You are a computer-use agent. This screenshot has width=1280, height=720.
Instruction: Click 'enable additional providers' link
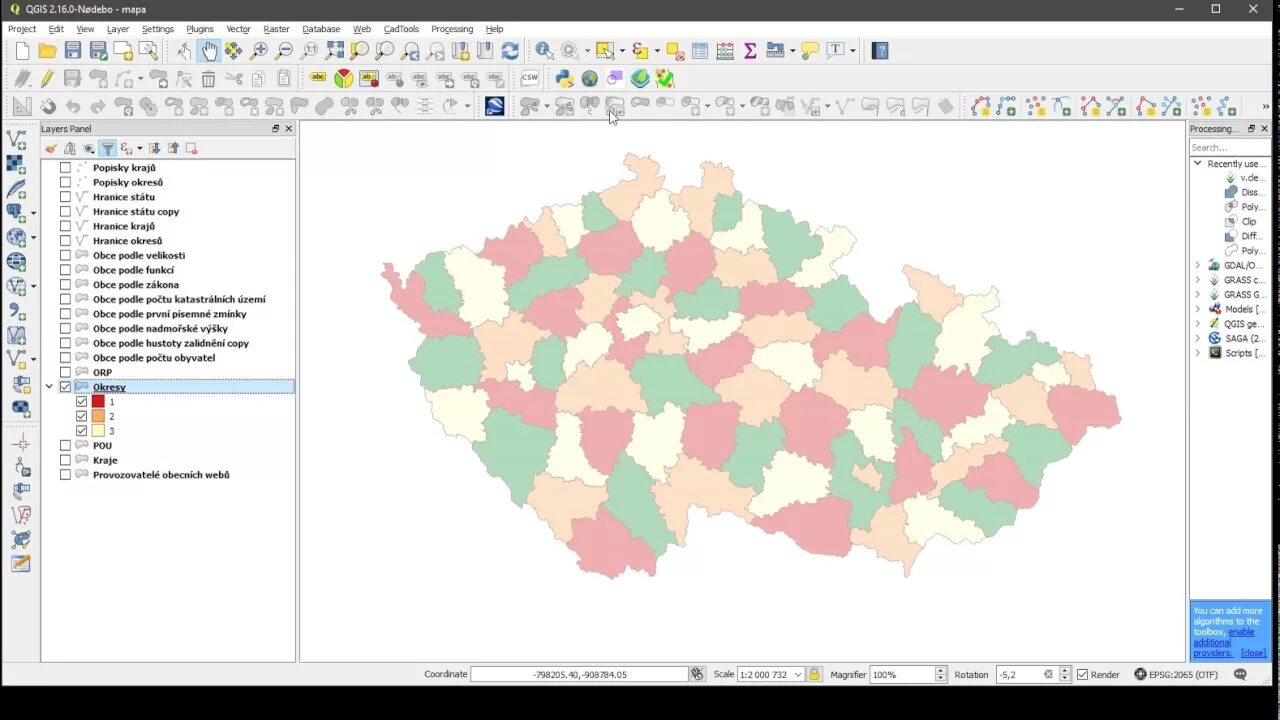pyautogui.click(x=1222, y=642)
